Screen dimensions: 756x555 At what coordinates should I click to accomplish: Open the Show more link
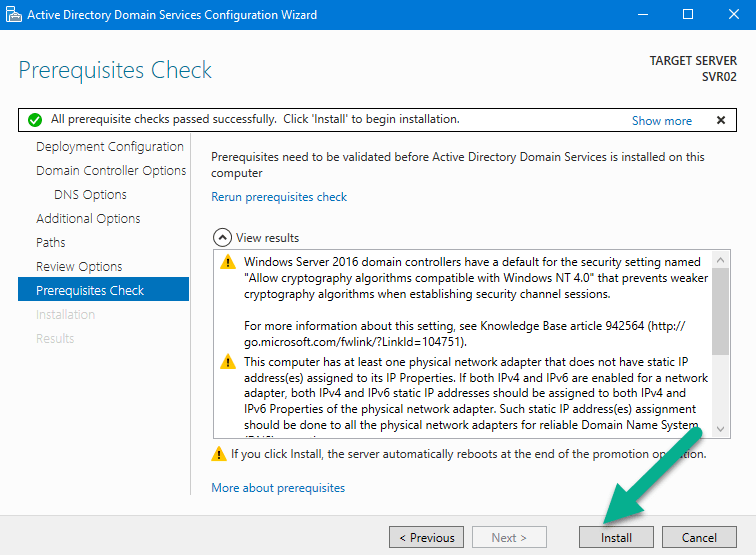pos(662,121)
